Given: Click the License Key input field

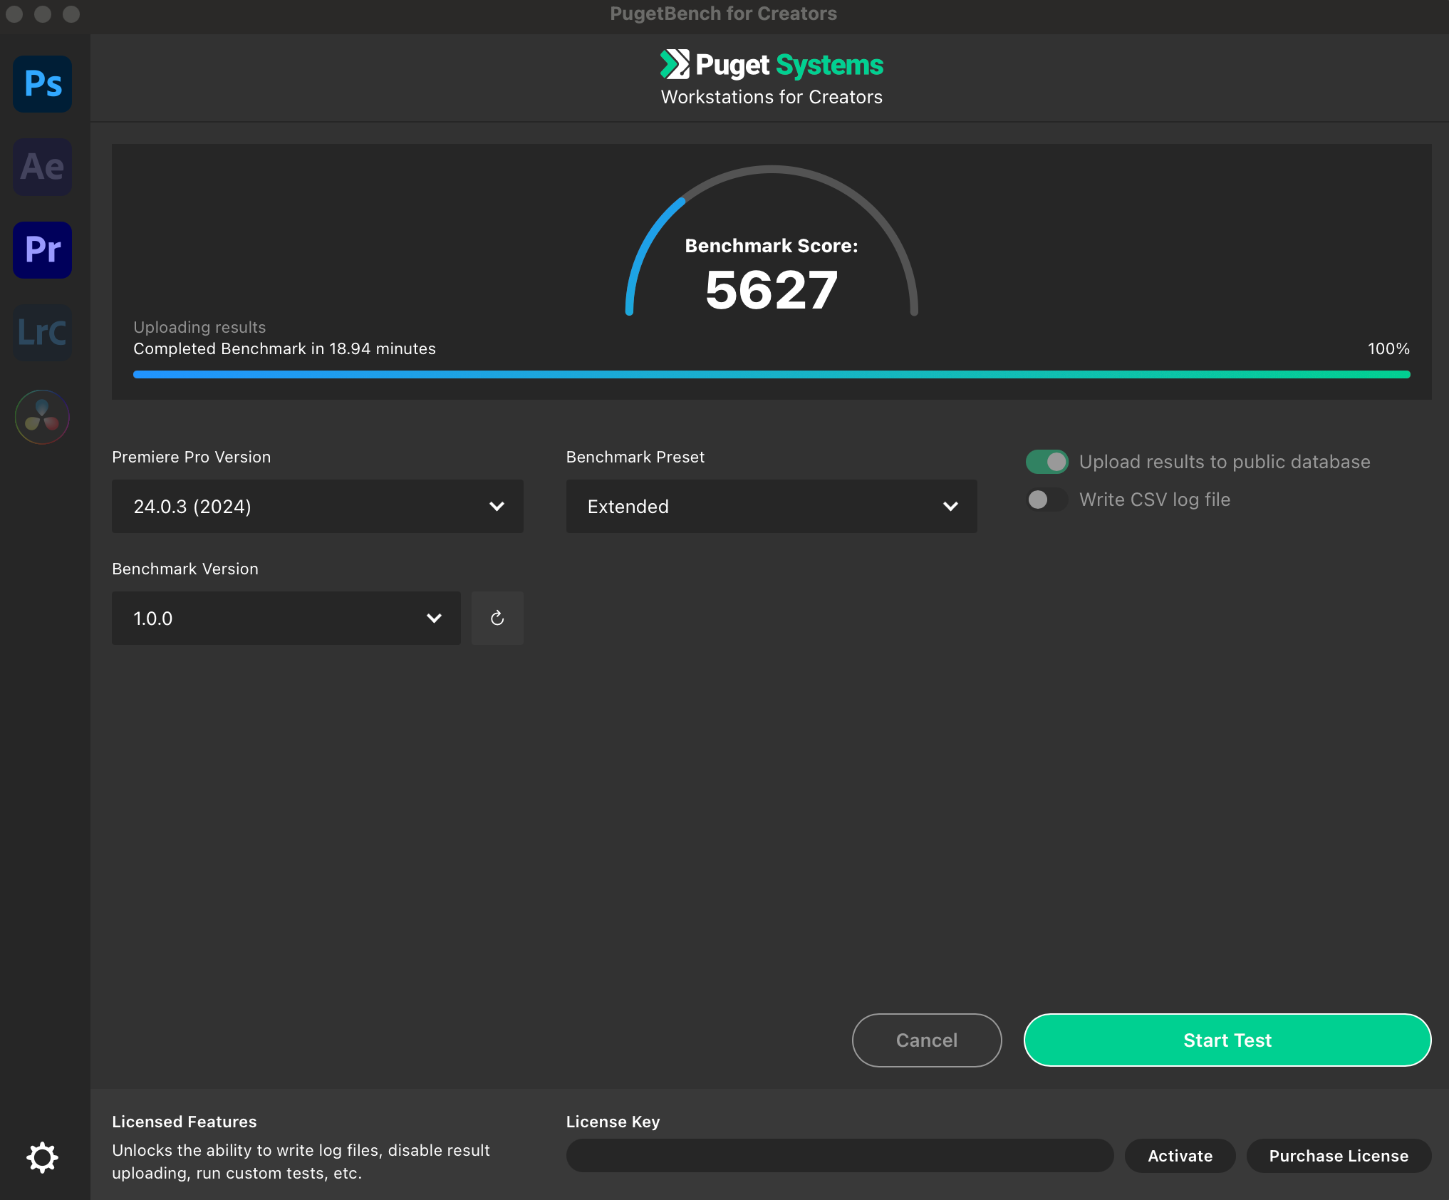Looking at the screenshot, I should coord(840,1156).
